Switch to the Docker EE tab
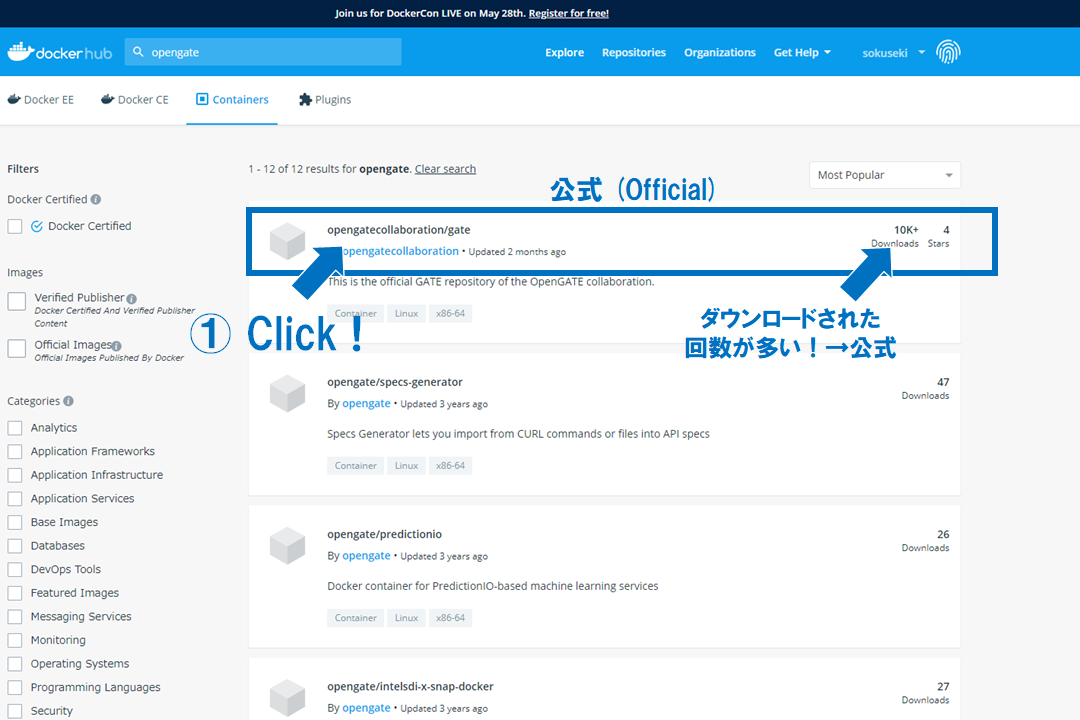The image size is (1080, 720). (x=41, y=100)
